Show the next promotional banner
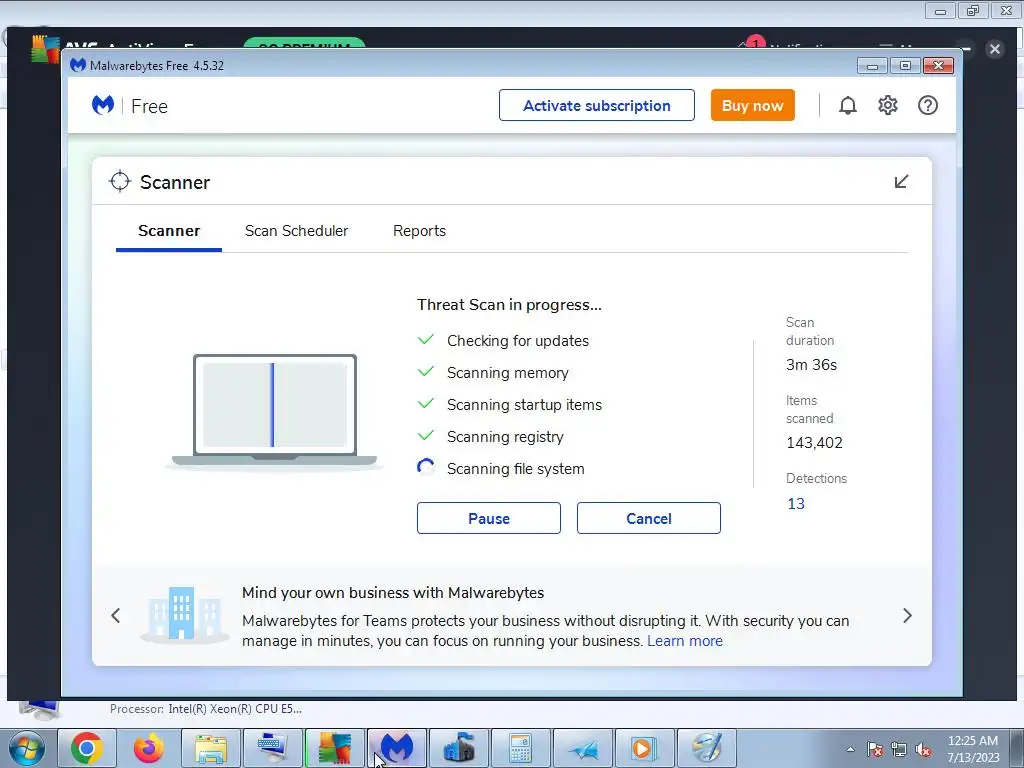 coord(907,615)
